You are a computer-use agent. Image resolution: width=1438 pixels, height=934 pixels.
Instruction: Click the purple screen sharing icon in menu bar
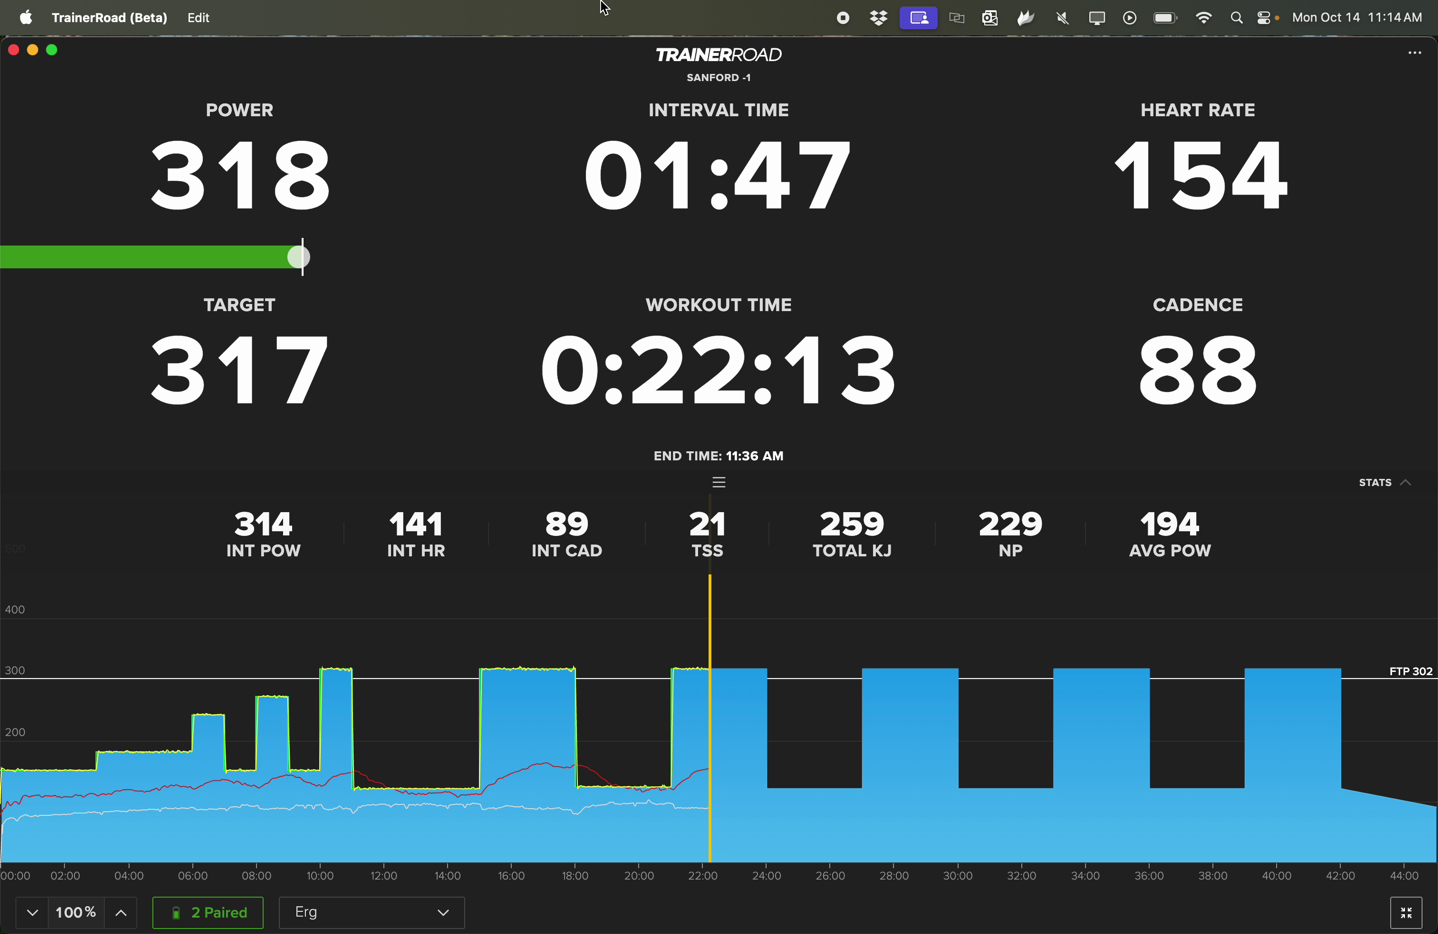pyautogui.click(x=919, y=18)
